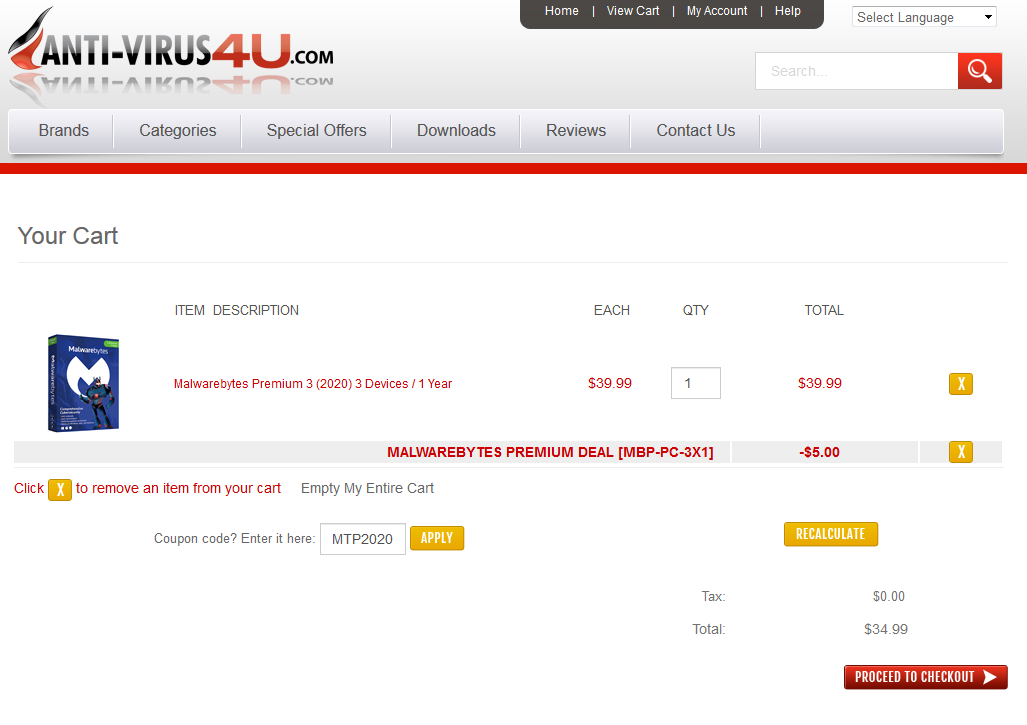Viewport: 1027px width, 725px height.
Task: Go to Special Offers
Action: click(316, 130)
